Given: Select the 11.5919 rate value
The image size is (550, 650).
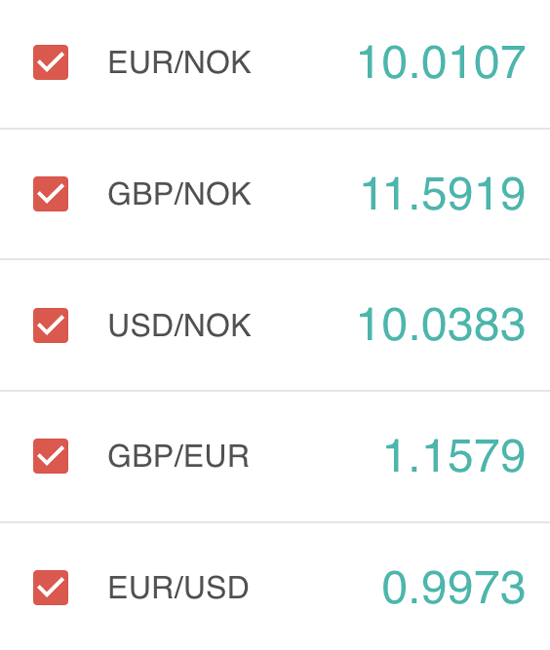Looking at the screenshot, I should click(443, 194).
